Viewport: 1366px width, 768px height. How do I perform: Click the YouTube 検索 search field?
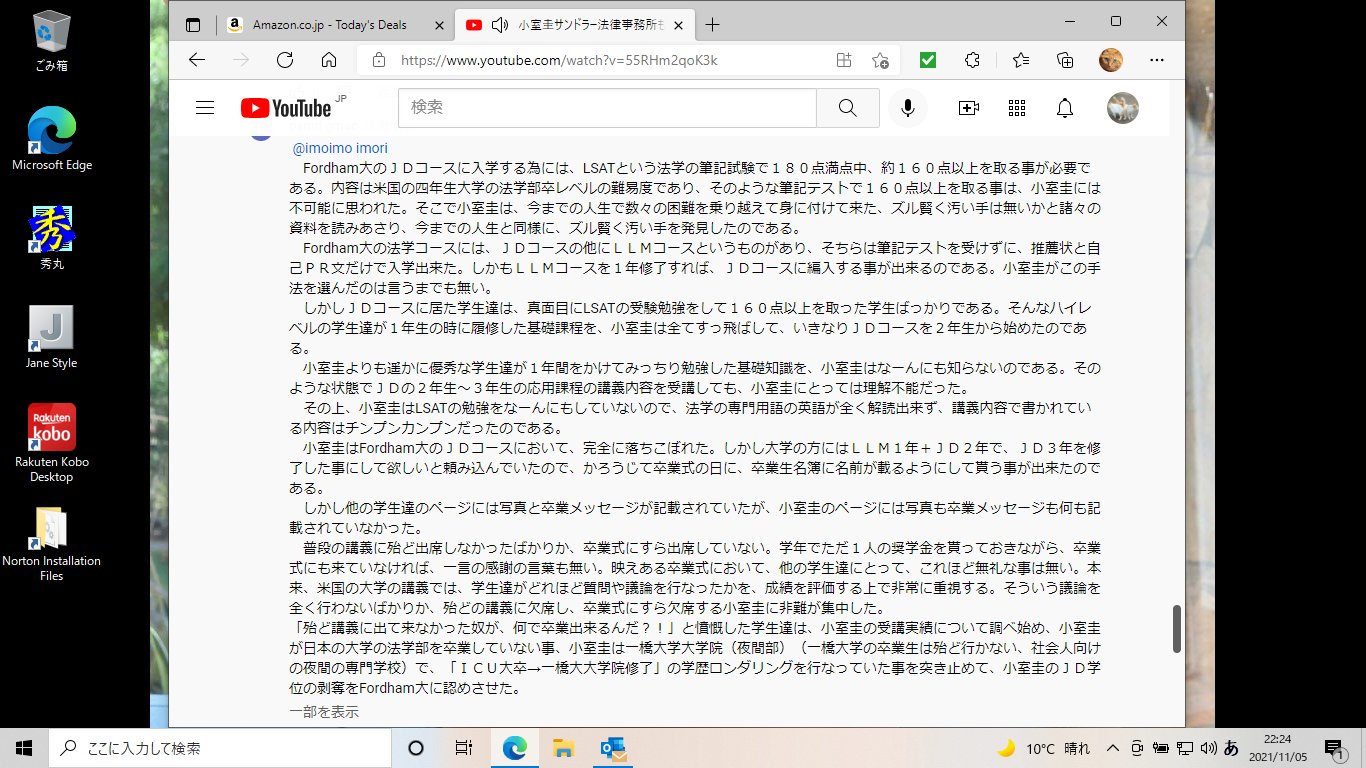tap(607, 108)
